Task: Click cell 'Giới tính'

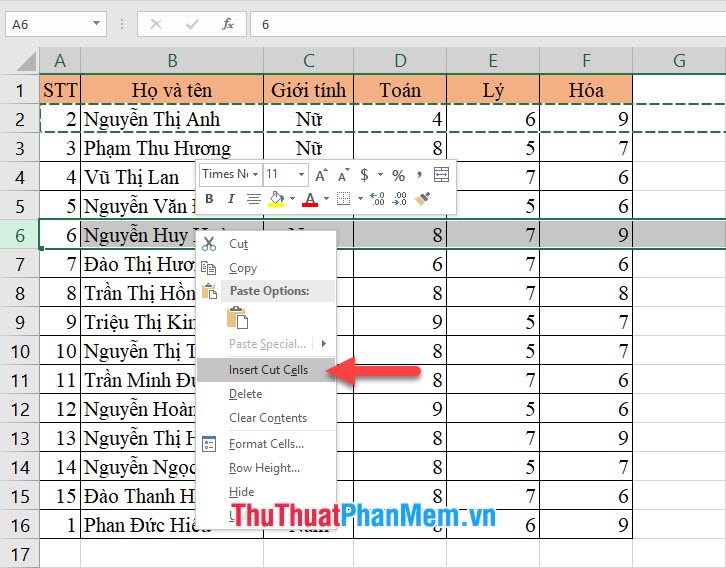Action: (x=308, y=90)
